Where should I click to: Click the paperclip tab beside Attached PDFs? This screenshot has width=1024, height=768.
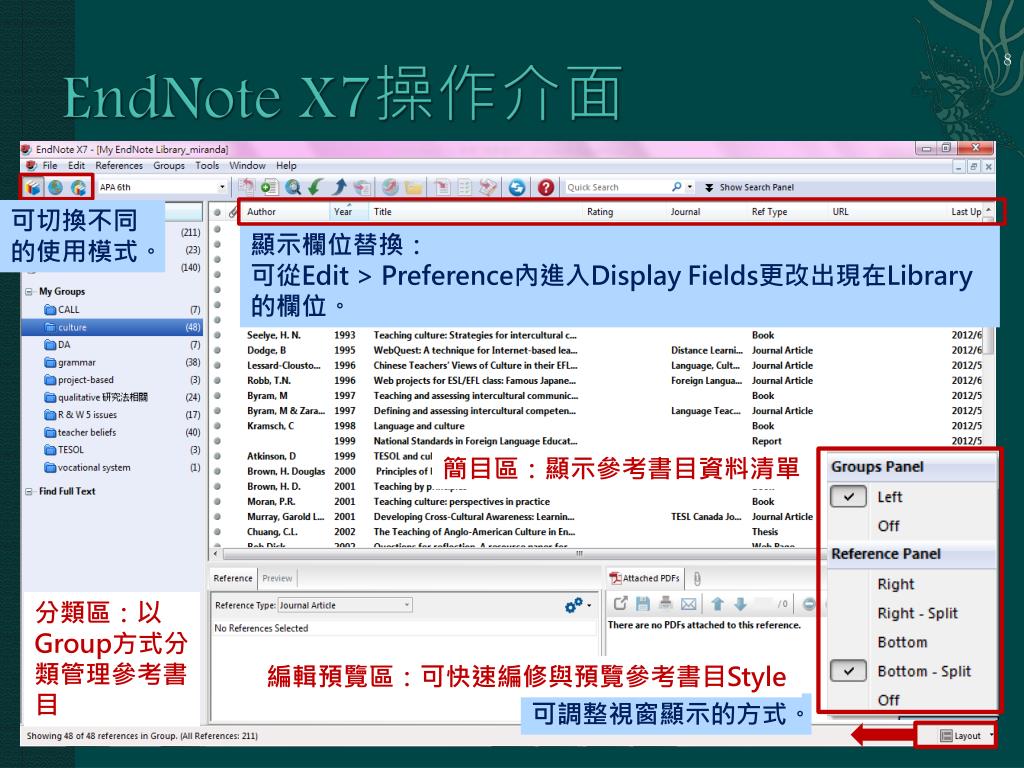[x=697, y=578]
